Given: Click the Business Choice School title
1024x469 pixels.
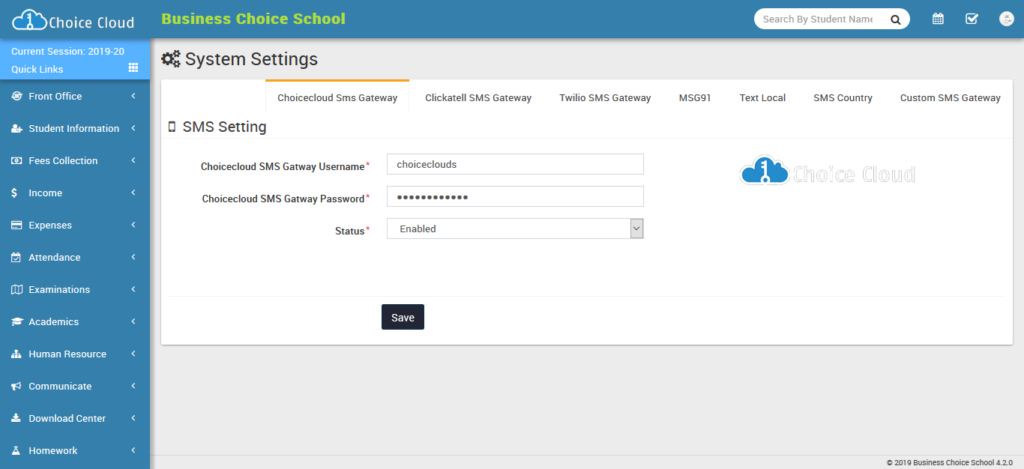Looking at the screenshot, I should click(x=253, y=19).
